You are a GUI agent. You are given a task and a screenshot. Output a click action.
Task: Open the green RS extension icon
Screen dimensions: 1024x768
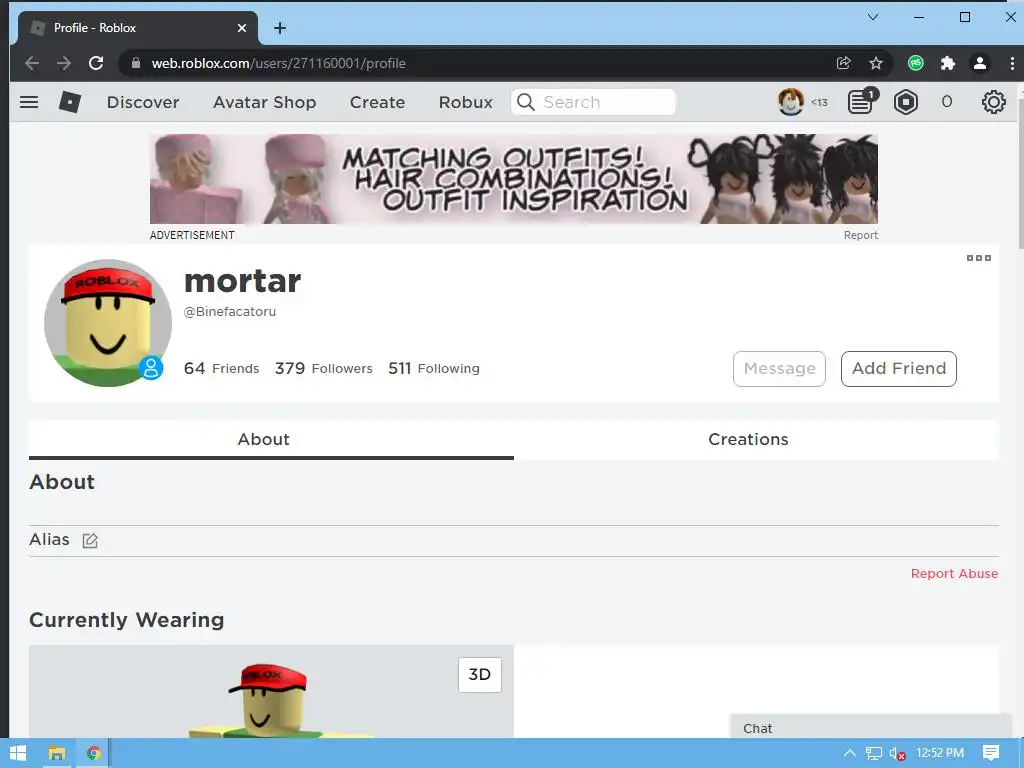click(916, 63)
